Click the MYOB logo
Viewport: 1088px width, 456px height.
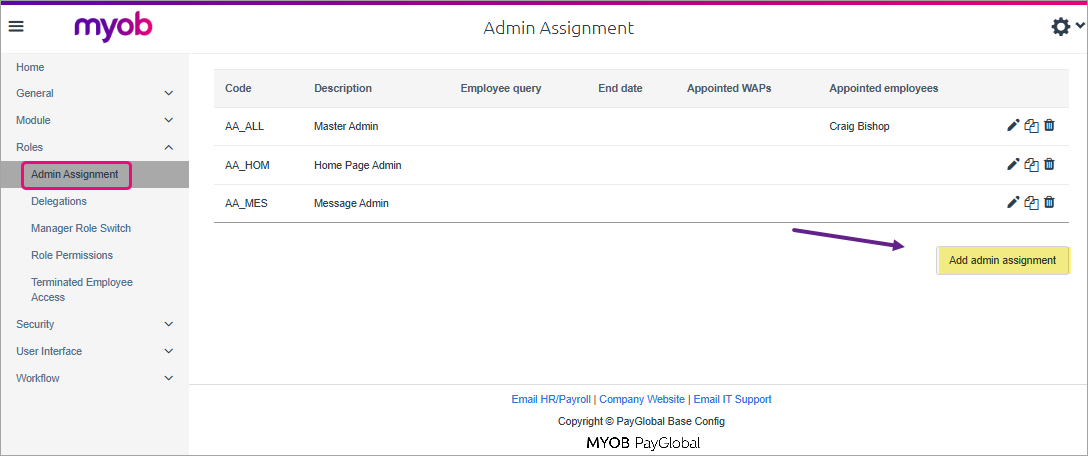tap(113, 27)
